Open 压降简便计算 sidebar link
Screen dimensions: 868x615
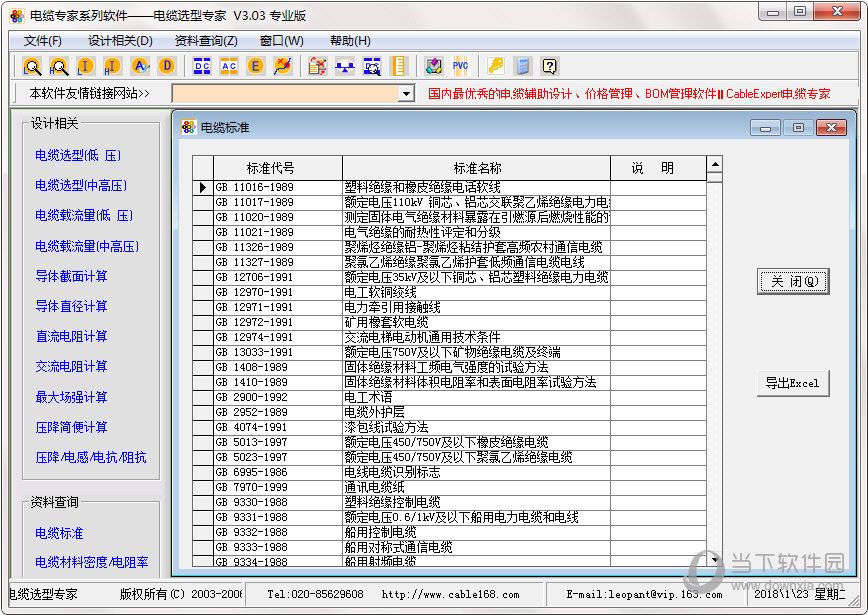(x=71, y=427)
